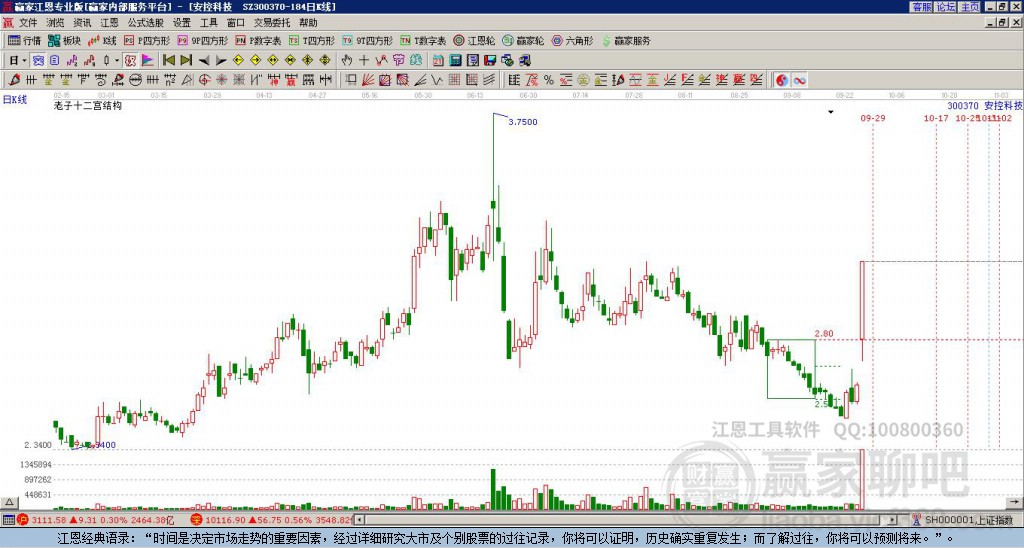Select the gold coin 金 circle tool

(583, 80)
